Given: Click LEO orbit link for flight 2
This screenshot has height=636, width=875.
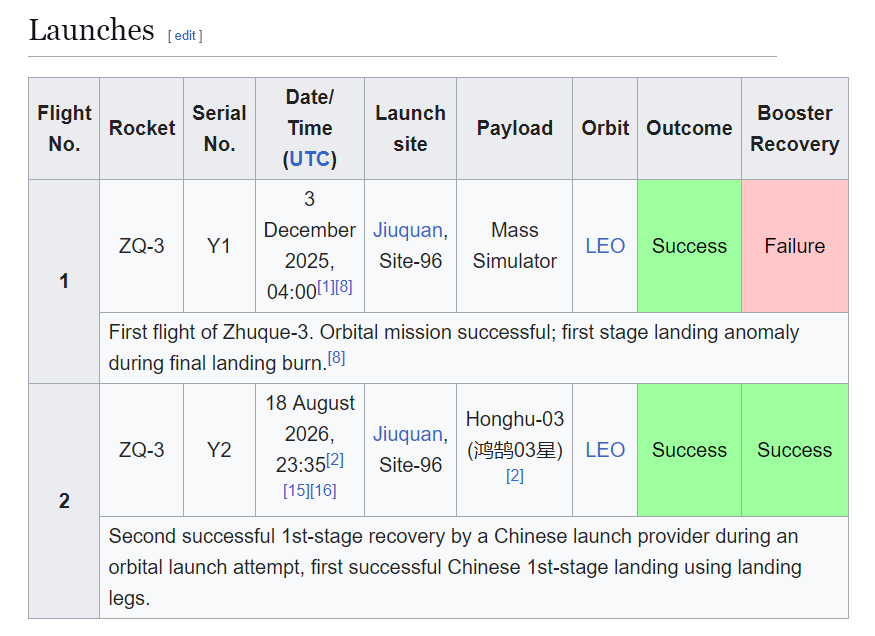Looking at the screenshot, I should pyautogui.click(x=605, y=450).
